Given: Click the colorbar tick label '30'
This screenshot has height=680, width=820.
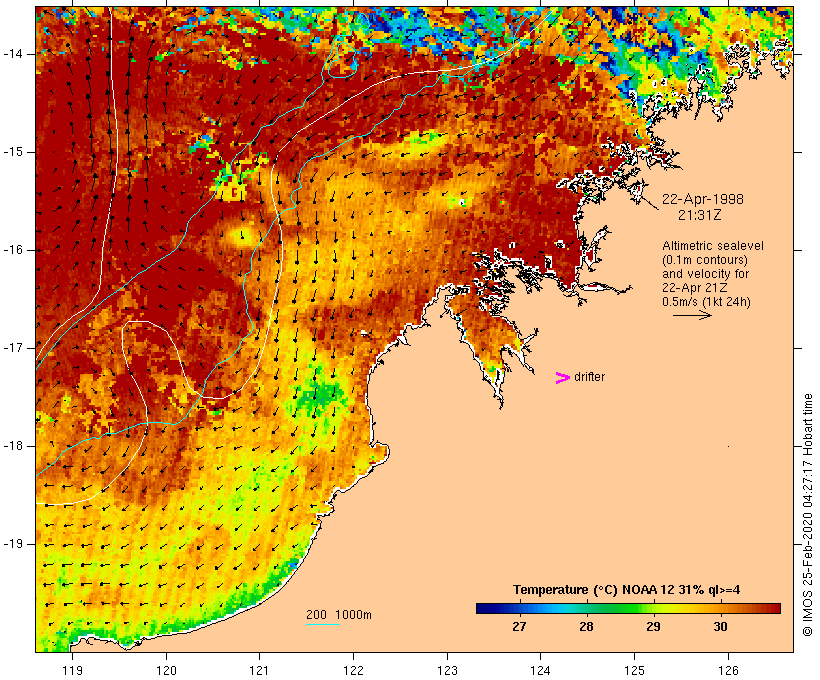Looking at the screenshot, I should (x=721, y=627).
